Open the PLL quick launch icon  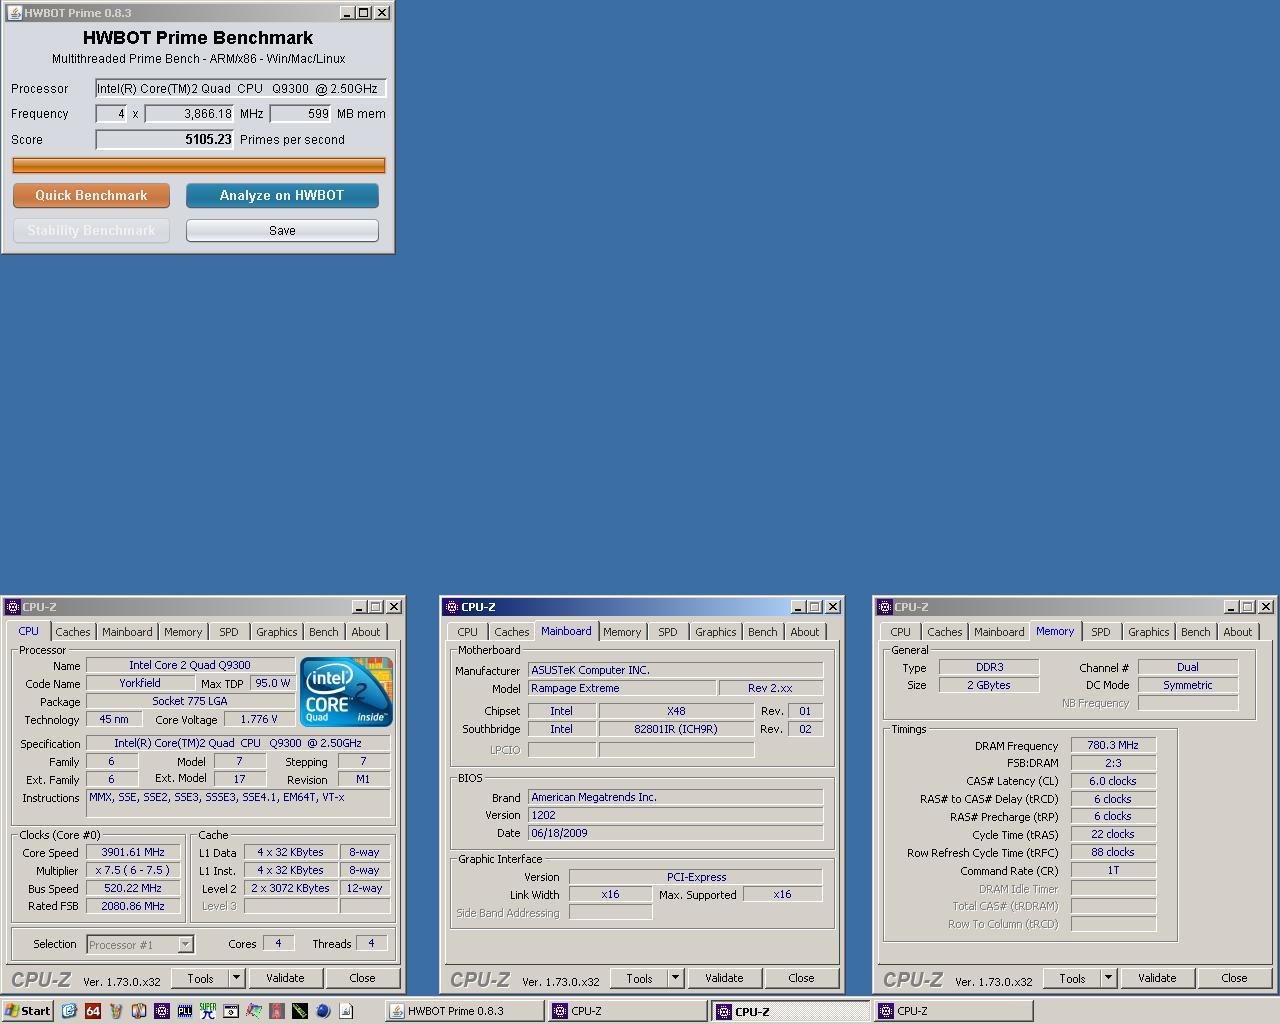tap(184, 1011)
